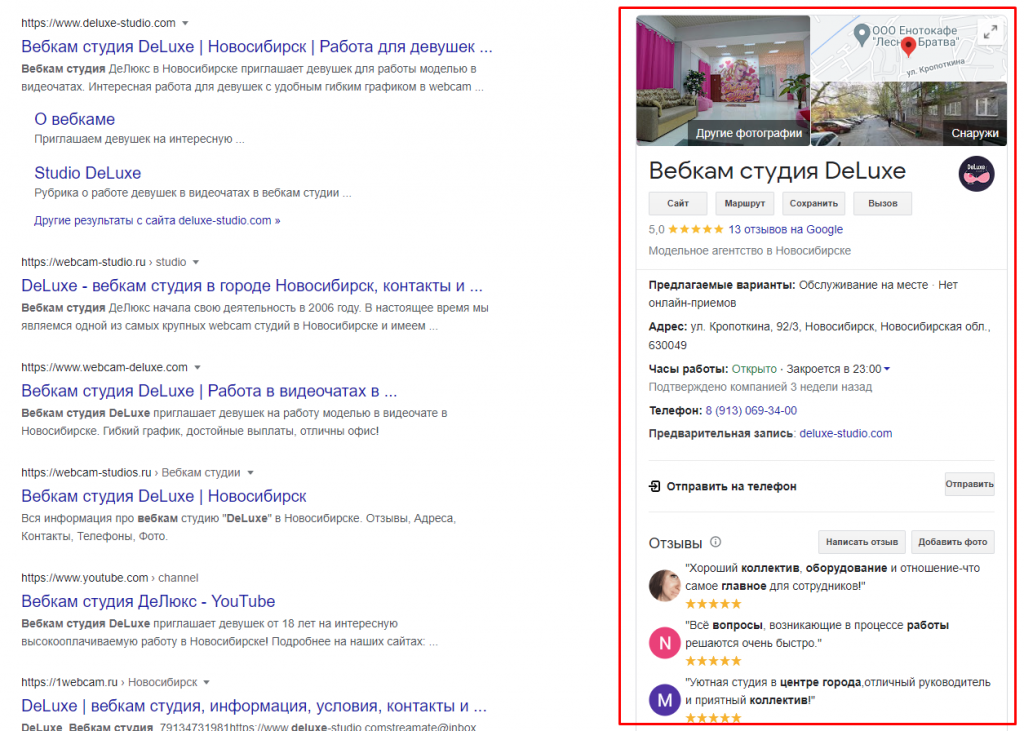
Task: Open dropdown arrow next to webcam-studio.ru URL
Action: click(195, 262)
